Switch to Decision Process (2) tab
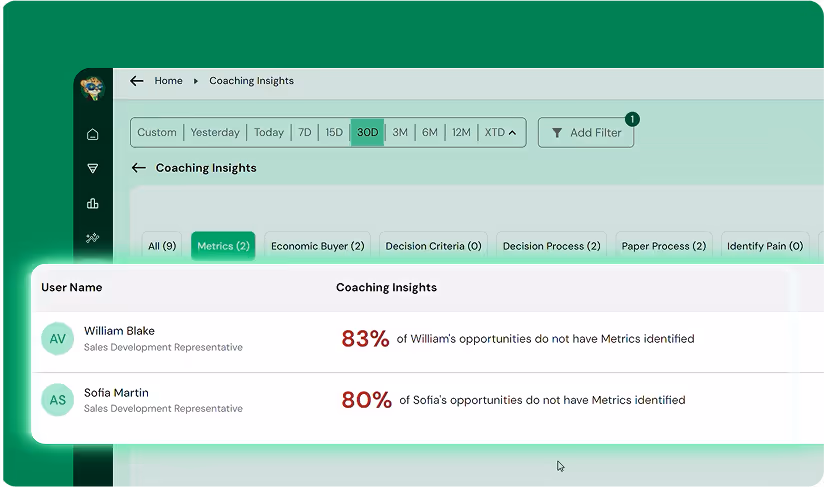The height and width of the screenshot is (487, 824). pos(551,246)
